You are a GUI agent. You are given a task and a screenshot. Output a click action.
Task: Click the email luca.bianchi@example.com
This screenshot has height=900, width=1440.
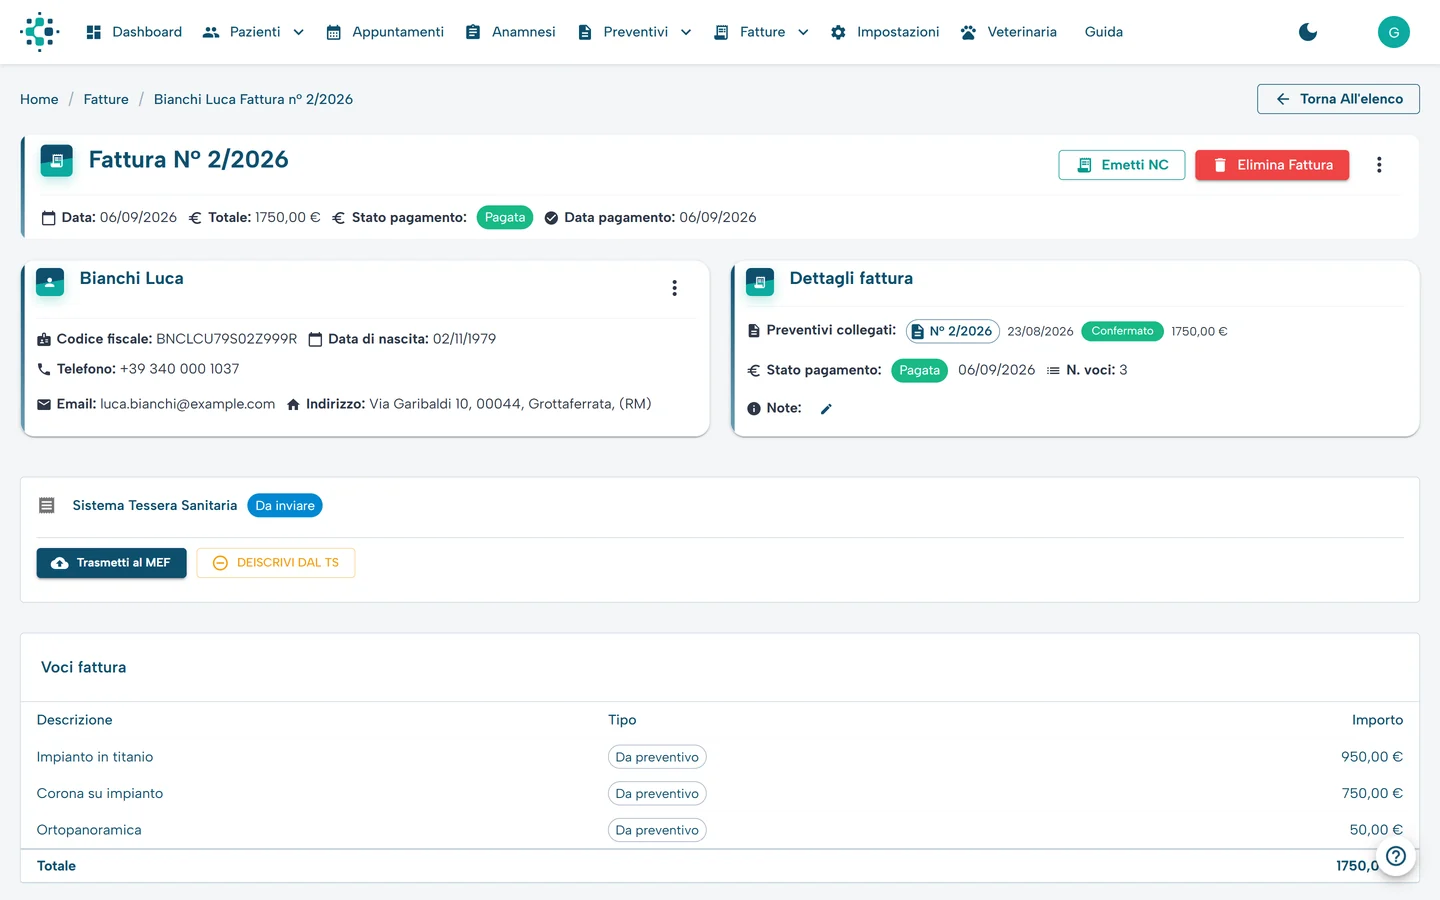coord(187,404)
